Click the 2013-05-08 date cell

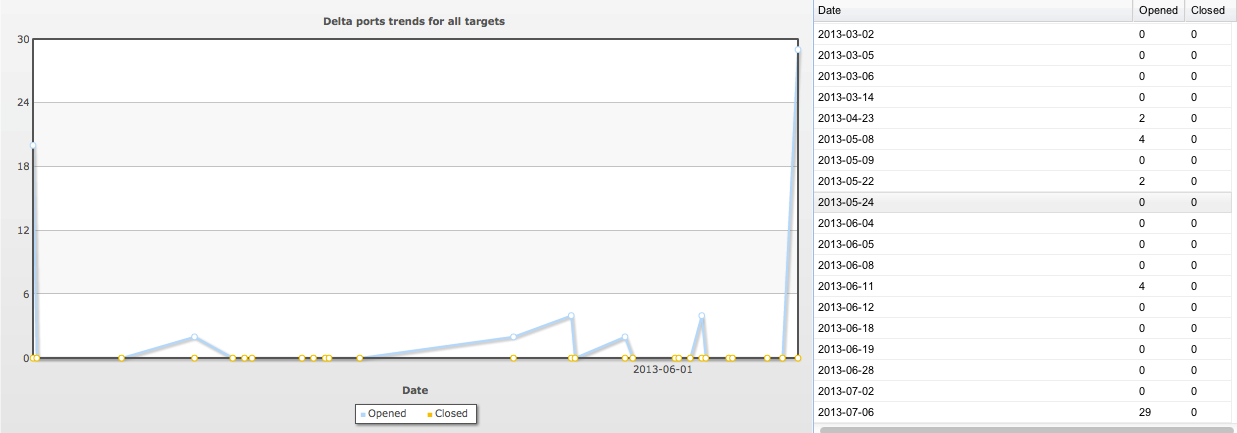pos(845,139)
